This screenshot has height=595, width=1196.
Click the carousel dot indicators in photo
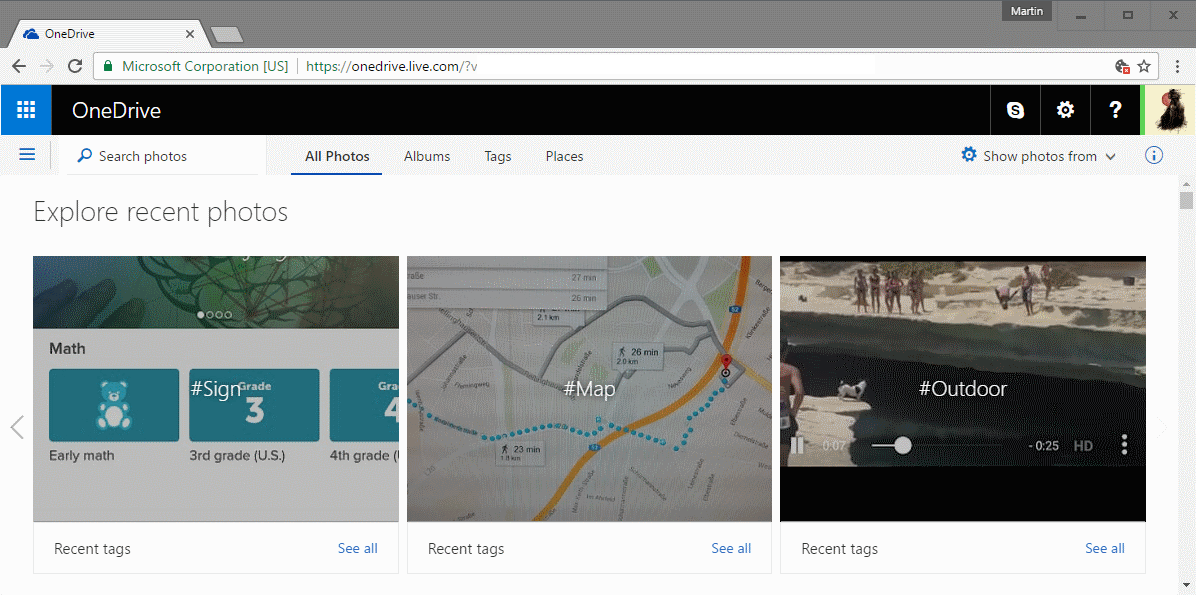[214, 314]
